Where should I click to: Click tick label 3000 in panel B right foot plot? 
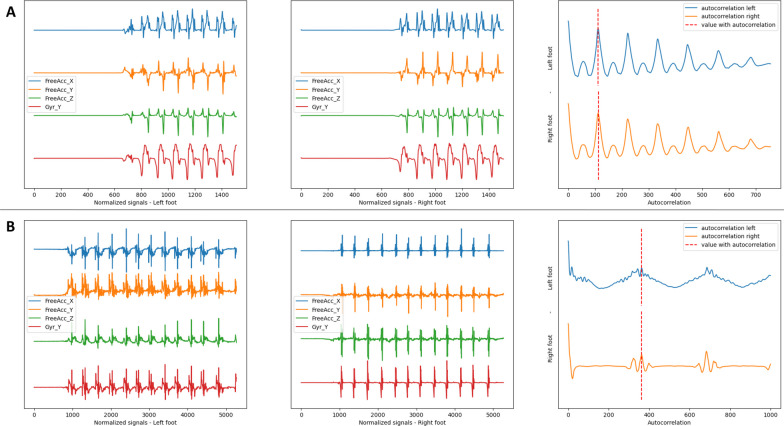point(416,415)
